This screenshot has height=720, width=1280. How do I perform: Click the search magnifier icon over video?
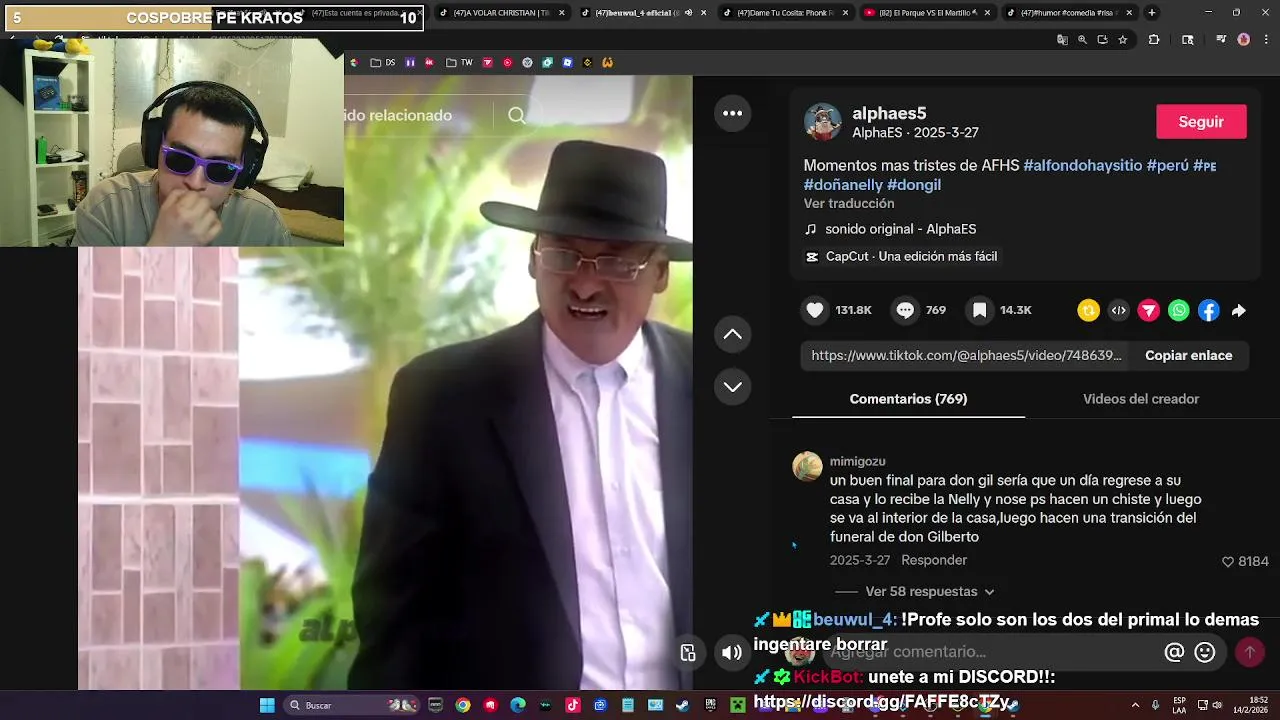517,115
